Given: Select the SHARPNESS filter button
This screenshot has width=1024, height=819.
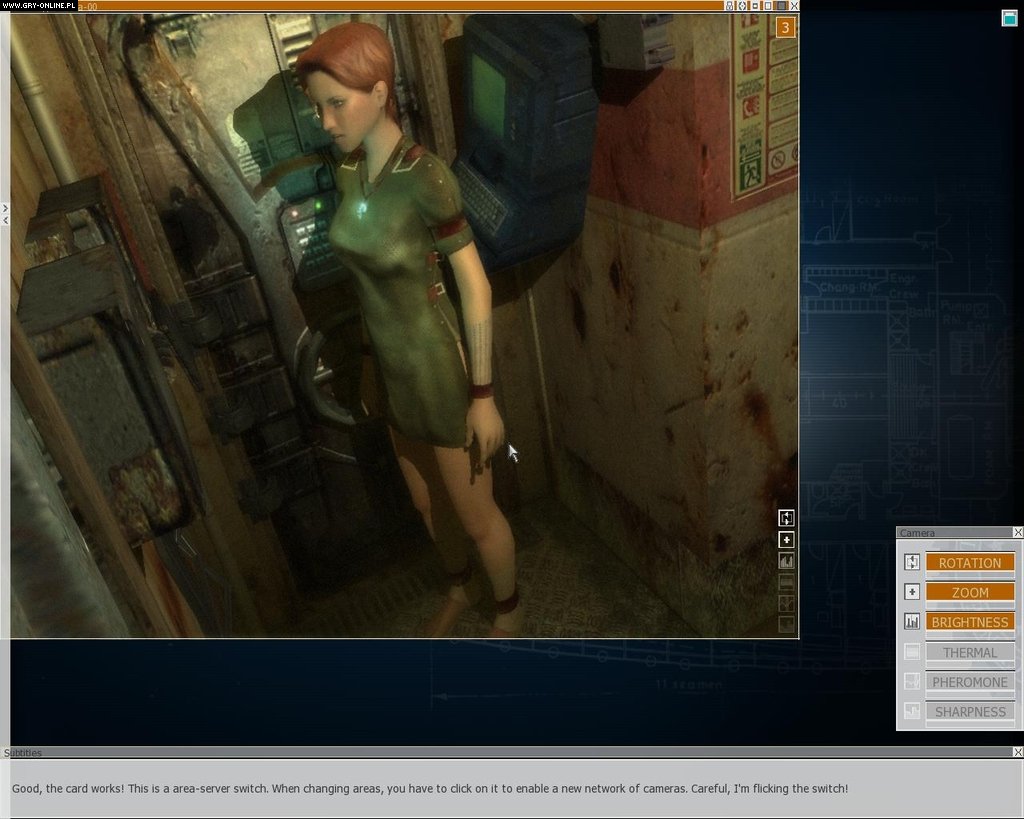Looking at the screenshot, I should tap(969, 712).
